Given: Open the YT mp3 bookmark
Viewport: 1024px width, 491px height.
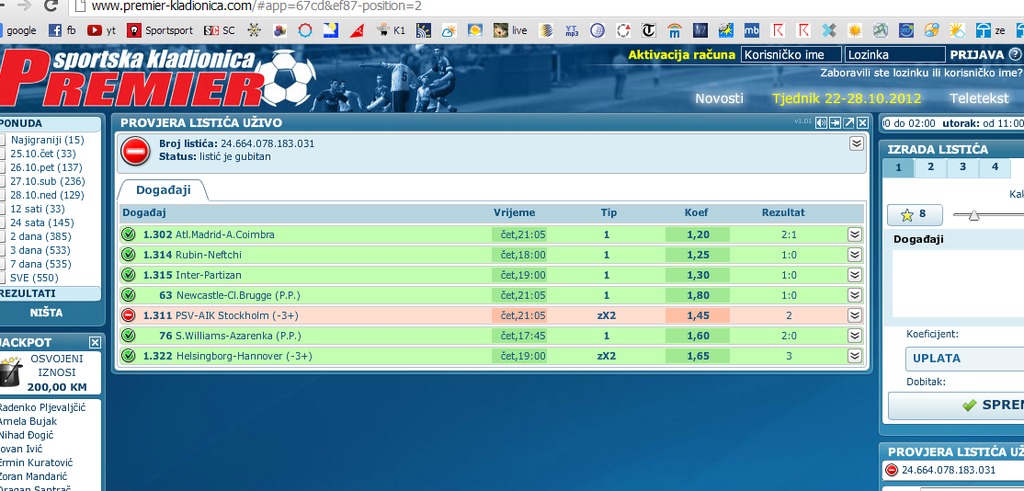Looking at the screenshot, I should pos(571,30).
